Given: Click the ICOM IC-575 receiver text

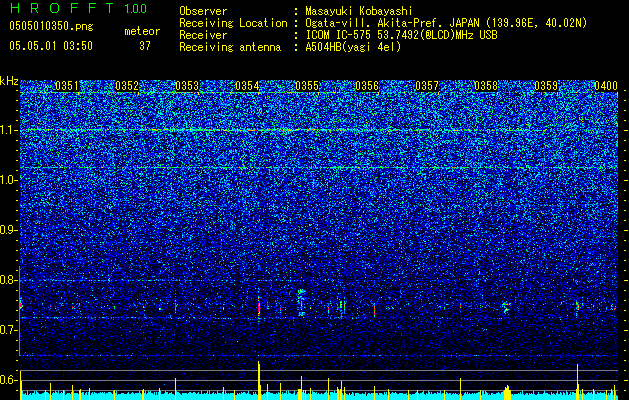Looking at the screenshot, I should (x=401, y=35).
